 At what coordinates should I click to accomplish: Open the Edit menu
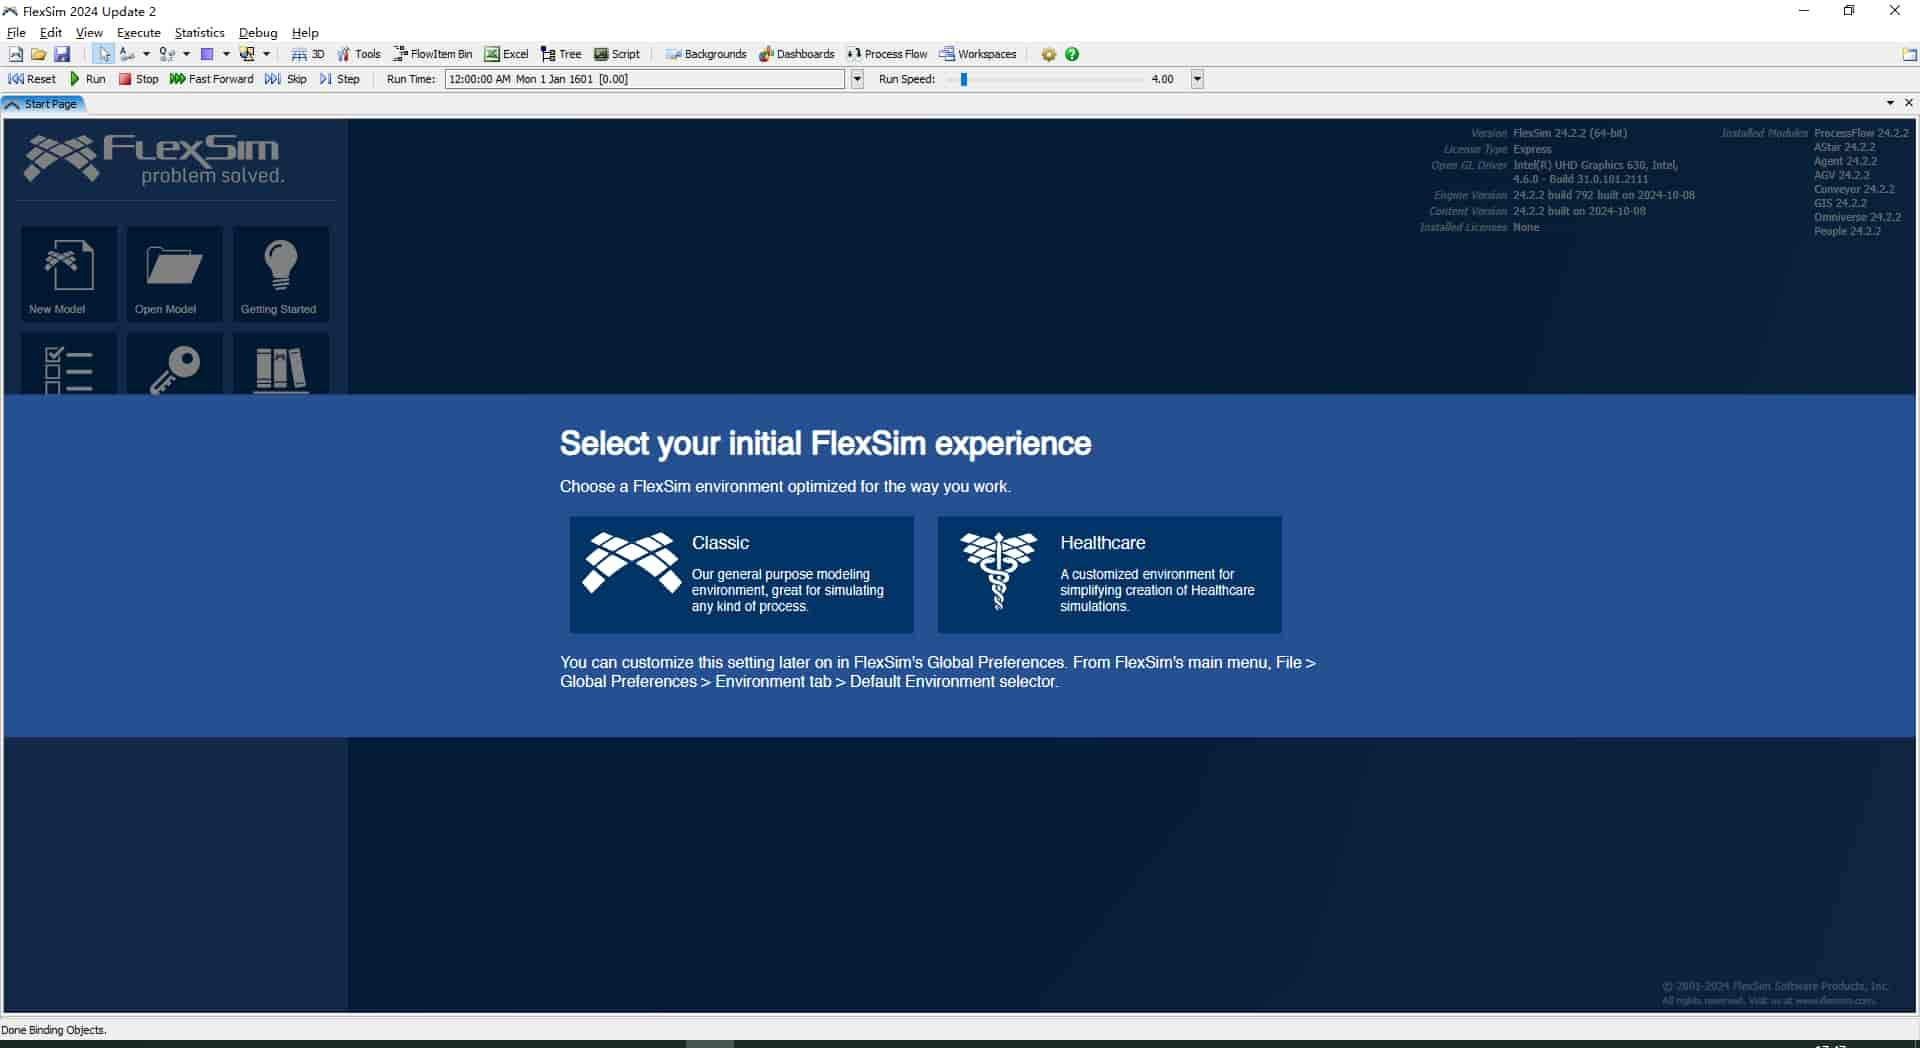tap(51, 32)
